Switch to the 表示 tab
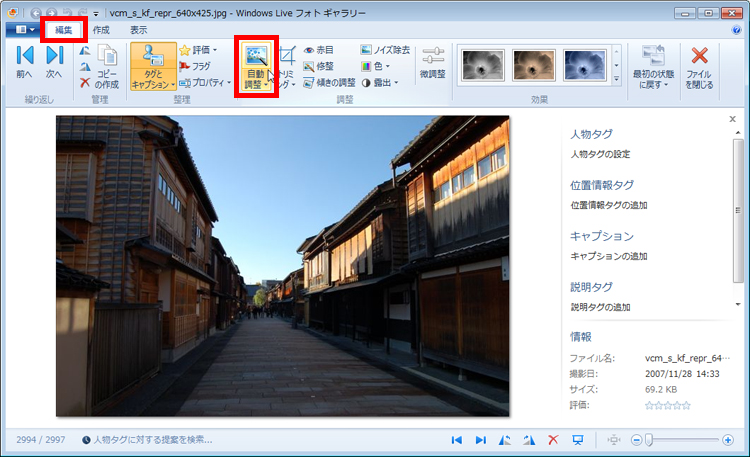Screen dimensions: 750x457 [139, 30]
